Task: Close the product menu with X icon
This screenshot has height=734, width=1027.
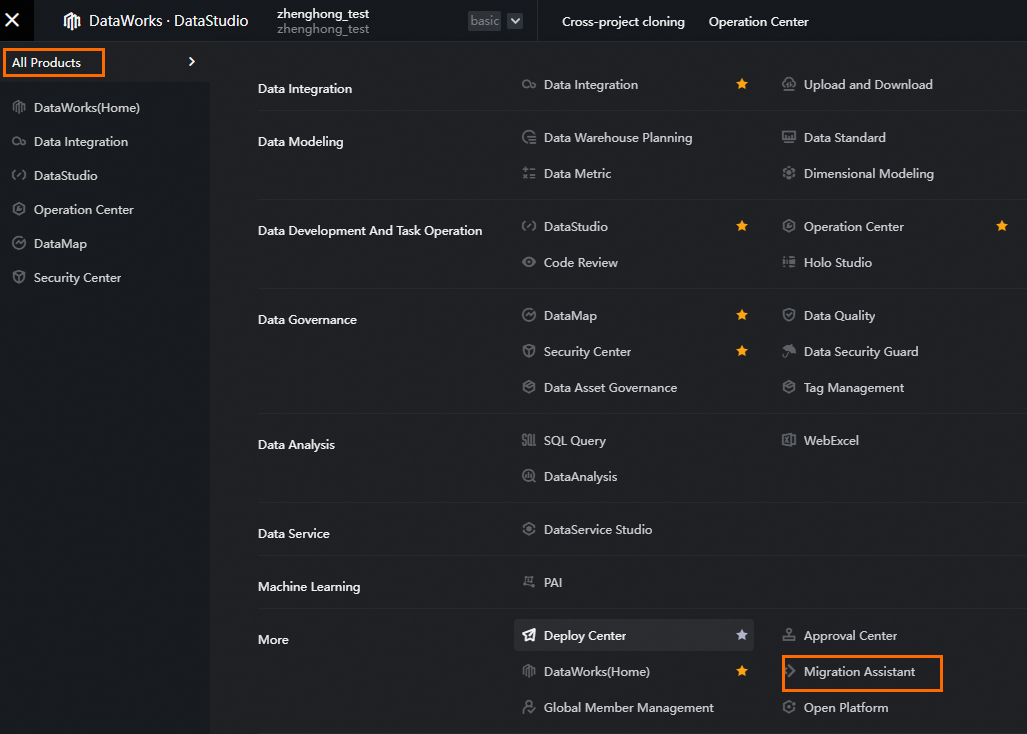Action: (x=13, y=20)
